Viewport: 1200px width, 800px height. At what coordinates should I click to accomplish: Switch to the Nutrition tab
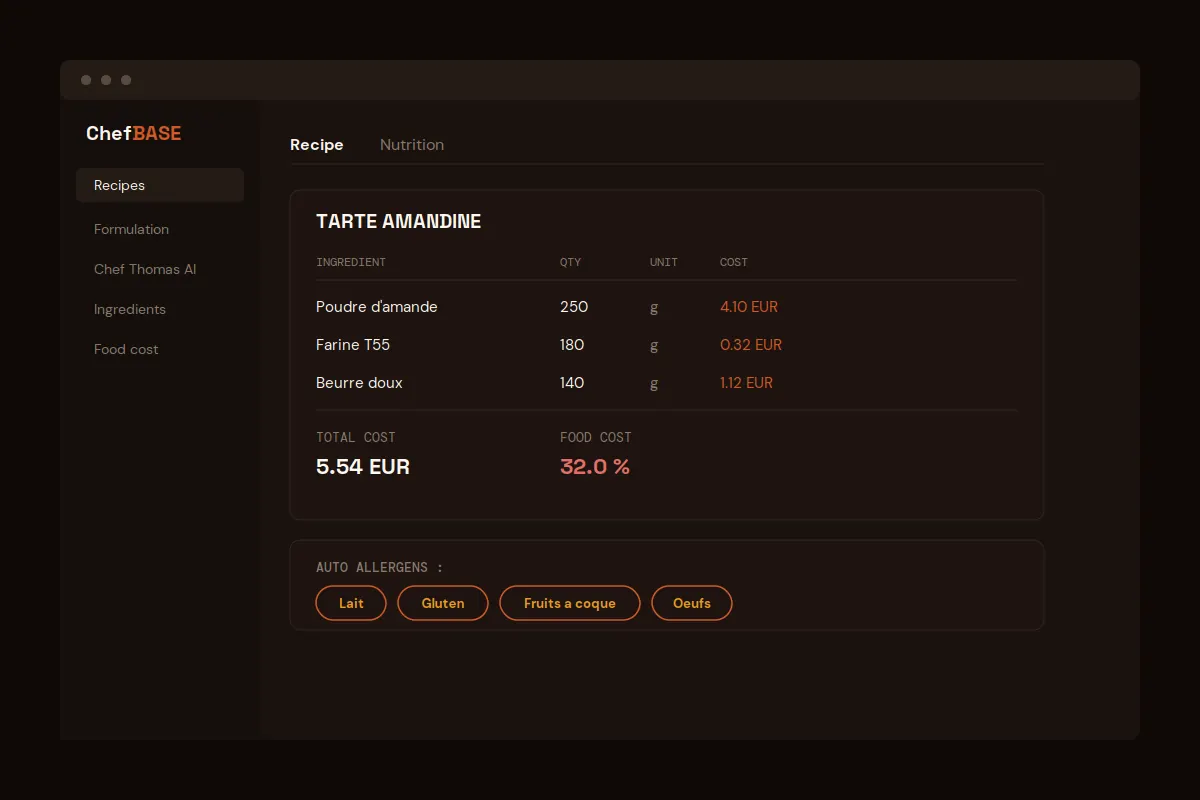[x=412, y=145]
